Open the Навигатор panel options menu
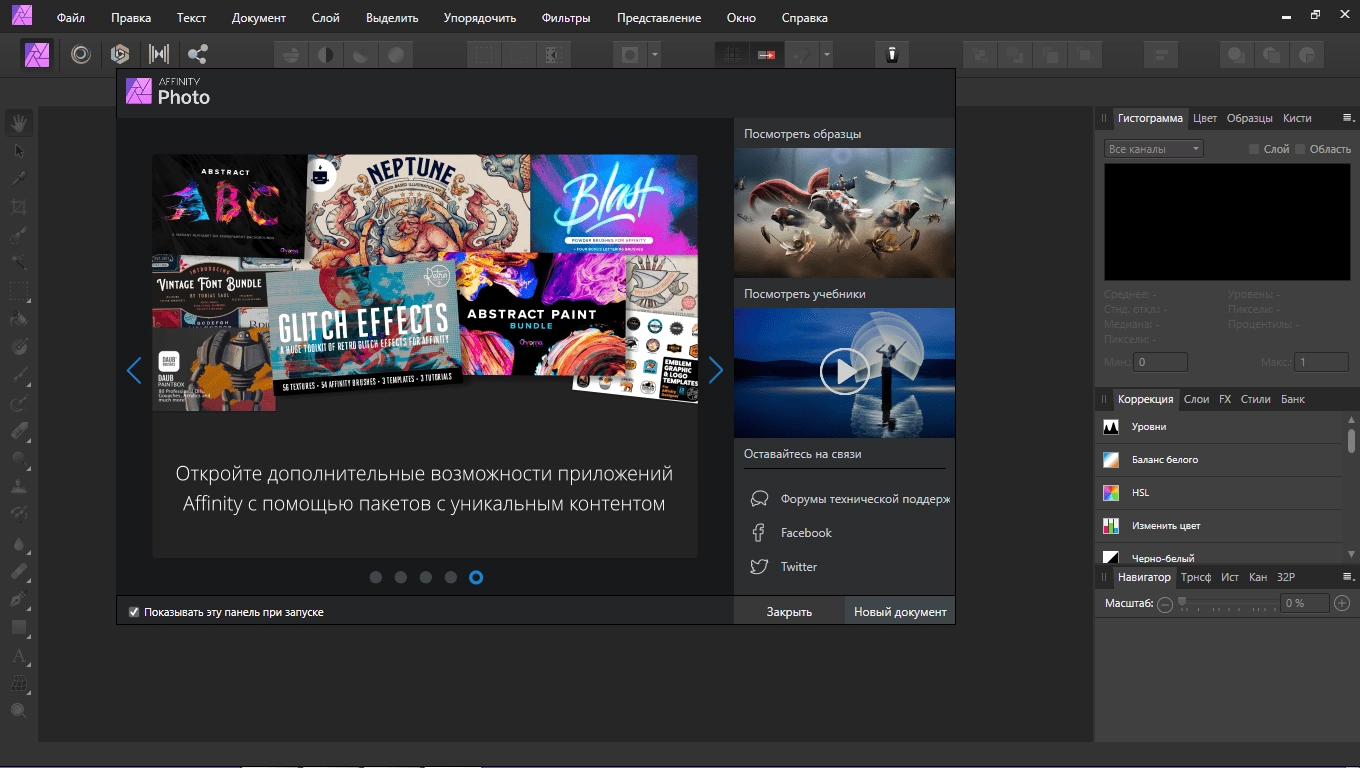This screenshot has height=768, width=1360. pyautogui.click(x=1348, y=577)
